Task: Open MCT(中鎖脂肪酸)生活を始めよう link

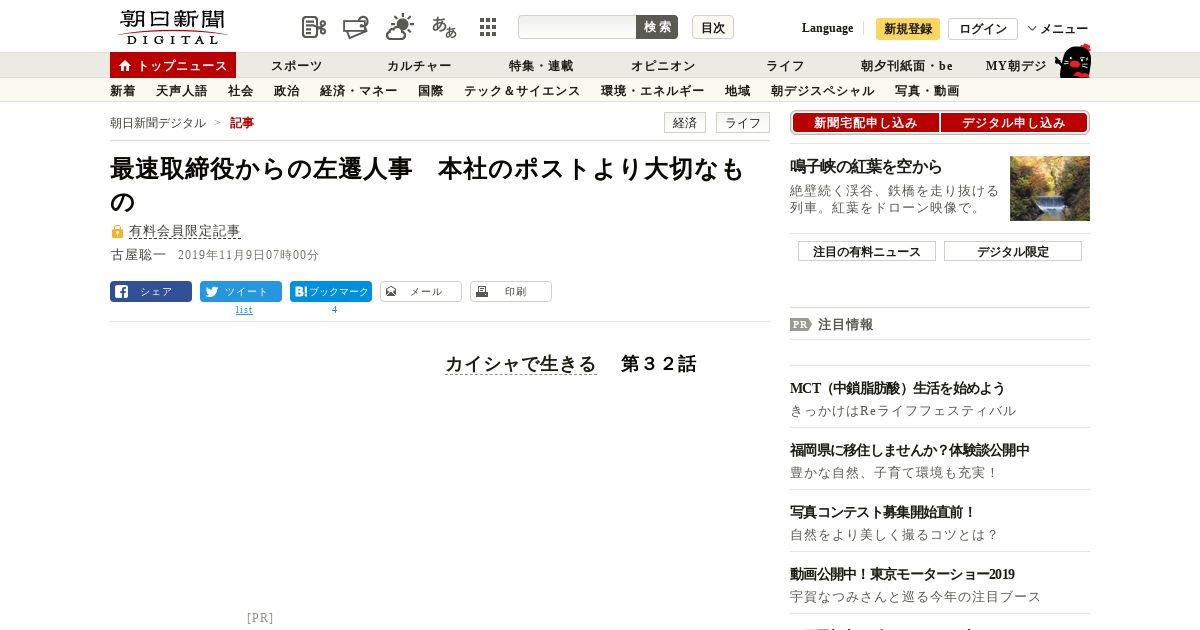Action: [897, 388]
